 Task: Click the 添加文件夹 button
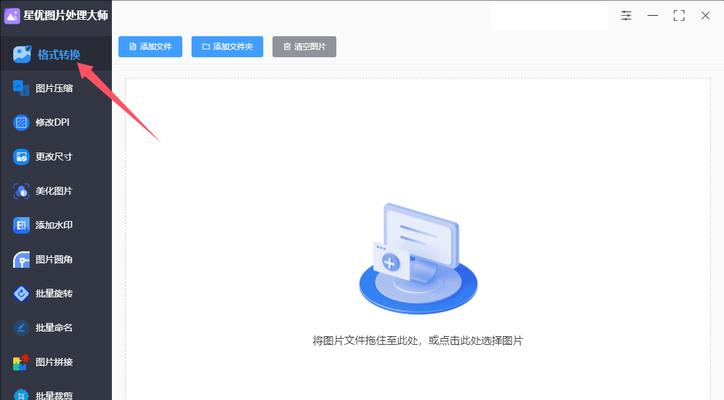(x=227, y=47)
